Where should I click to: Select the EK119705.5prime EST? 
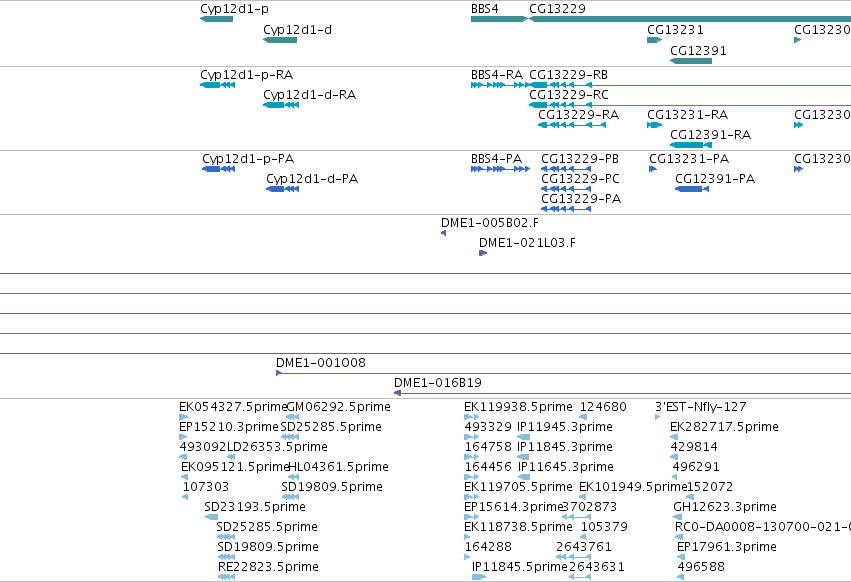point(472,497)
